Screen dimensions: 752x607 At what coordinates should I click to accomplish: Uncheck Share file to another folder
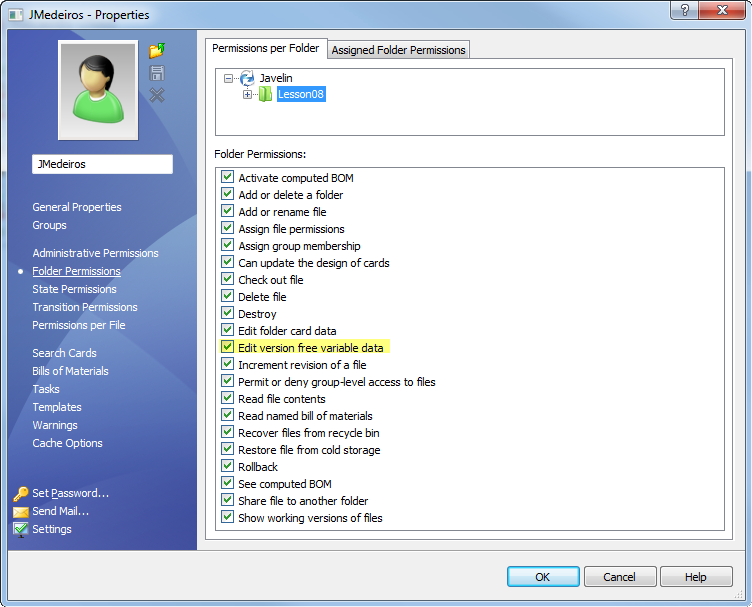(227, 500)
